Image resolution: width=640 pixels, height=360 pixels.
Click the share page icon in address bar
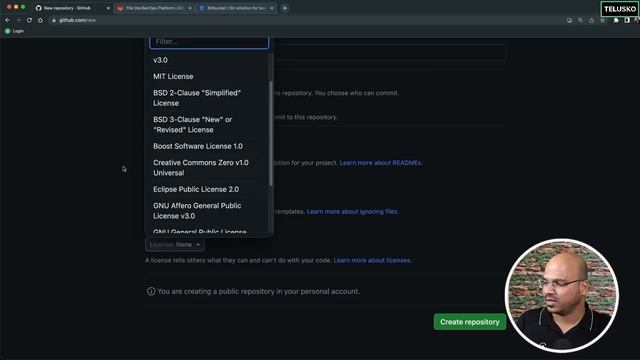(591, 20)
